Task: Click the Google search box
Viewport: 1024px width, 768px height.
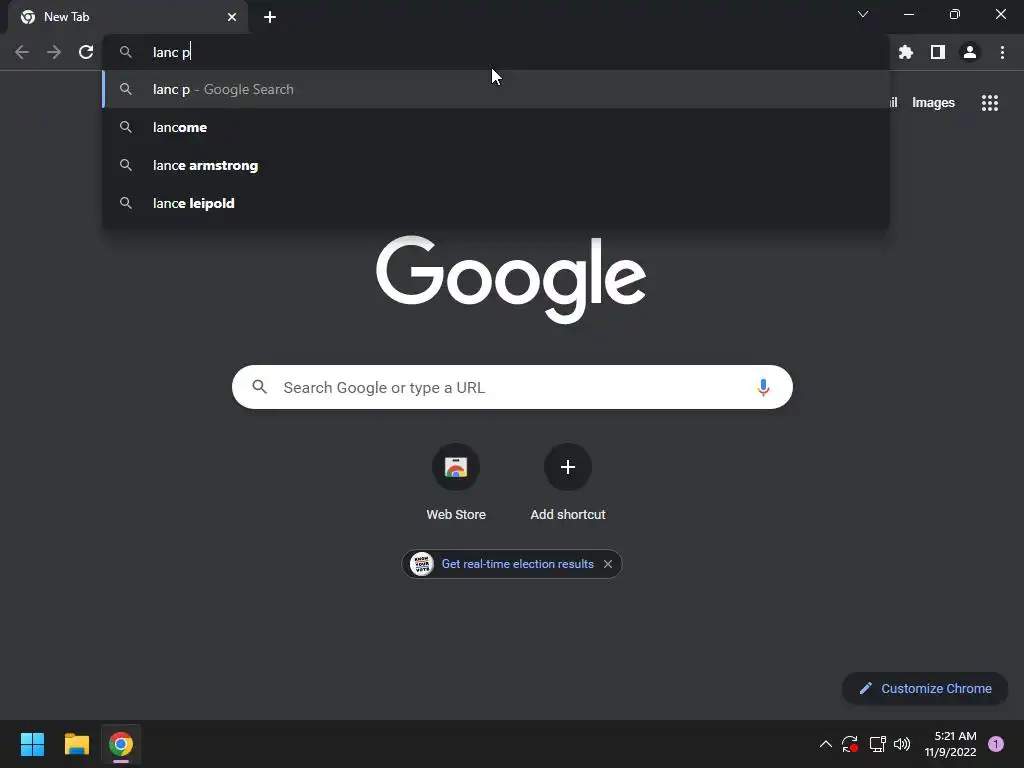Action: [512, 387]
